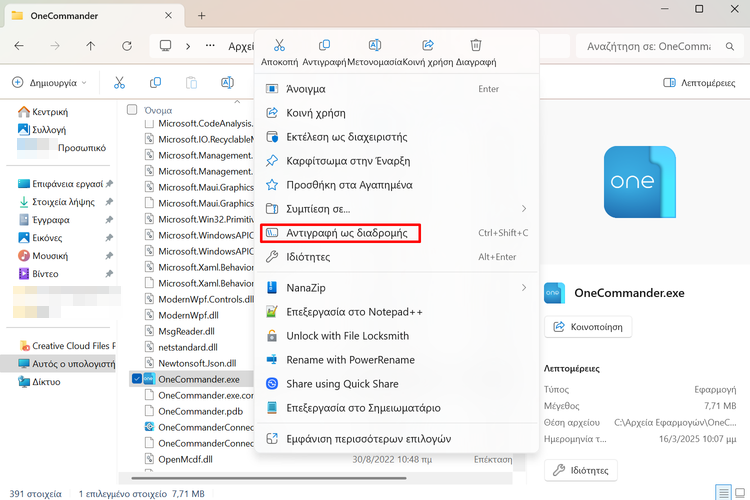750x500 pixels.
Task: Toggle the Λεπτομέρειες details pane
Action: click(699, 83)
